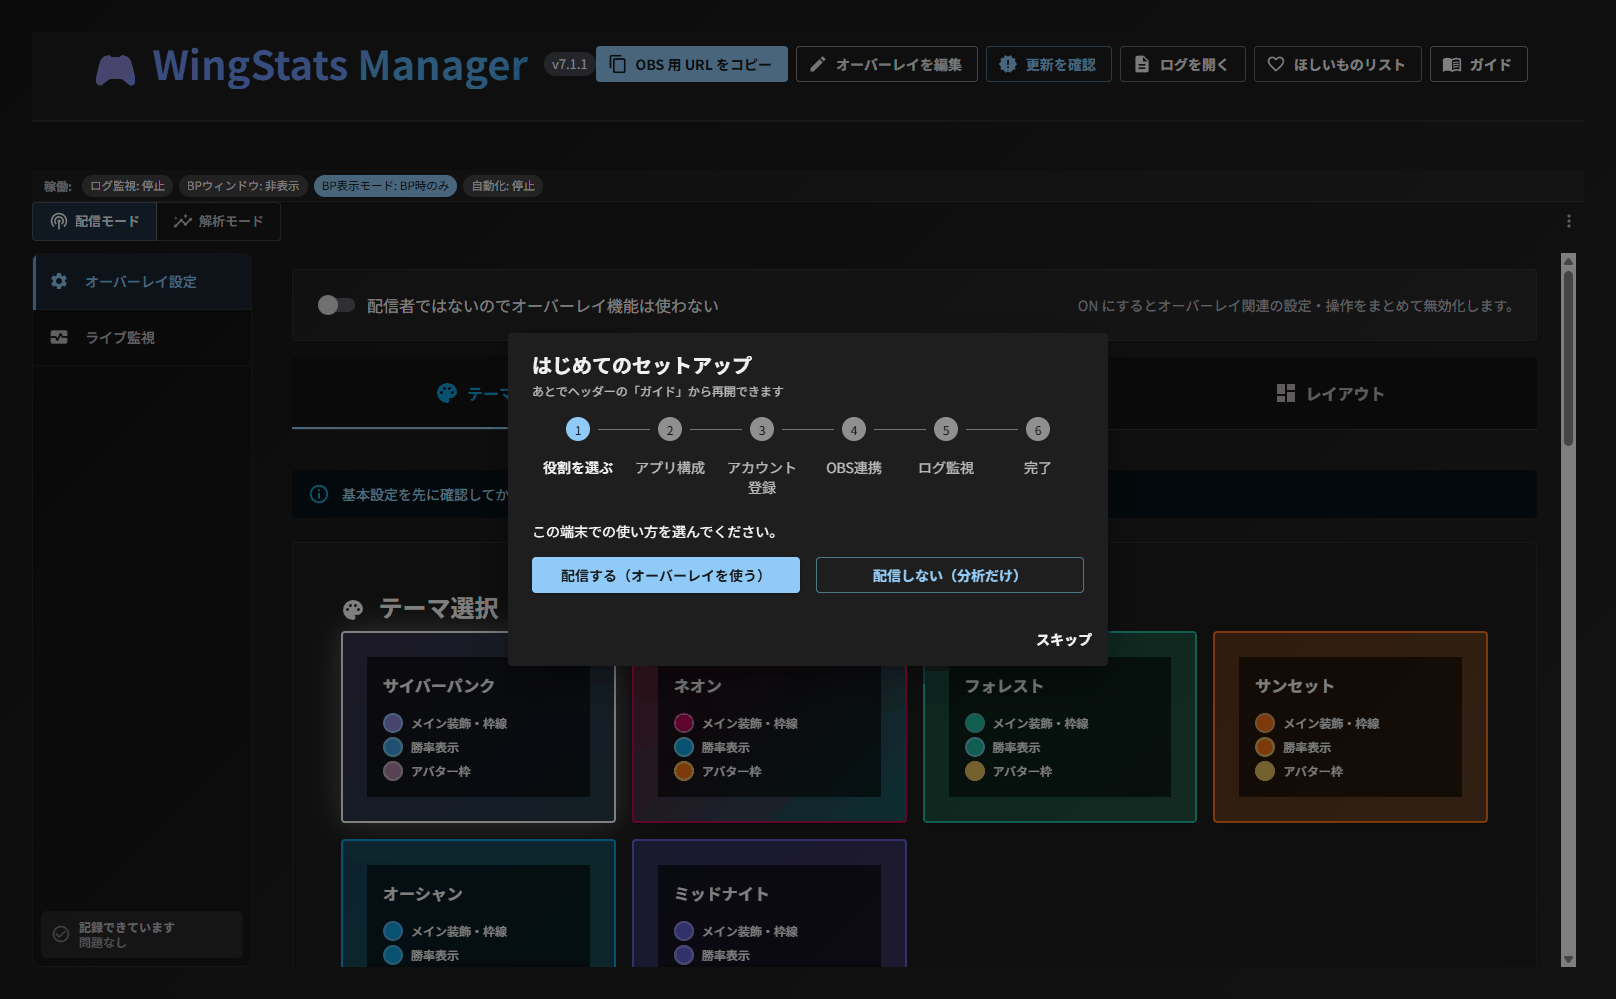Open the overlay editor with pencil button
Image resolution: width=1616 pixels, height=999 pixels.
pos(887,64)
